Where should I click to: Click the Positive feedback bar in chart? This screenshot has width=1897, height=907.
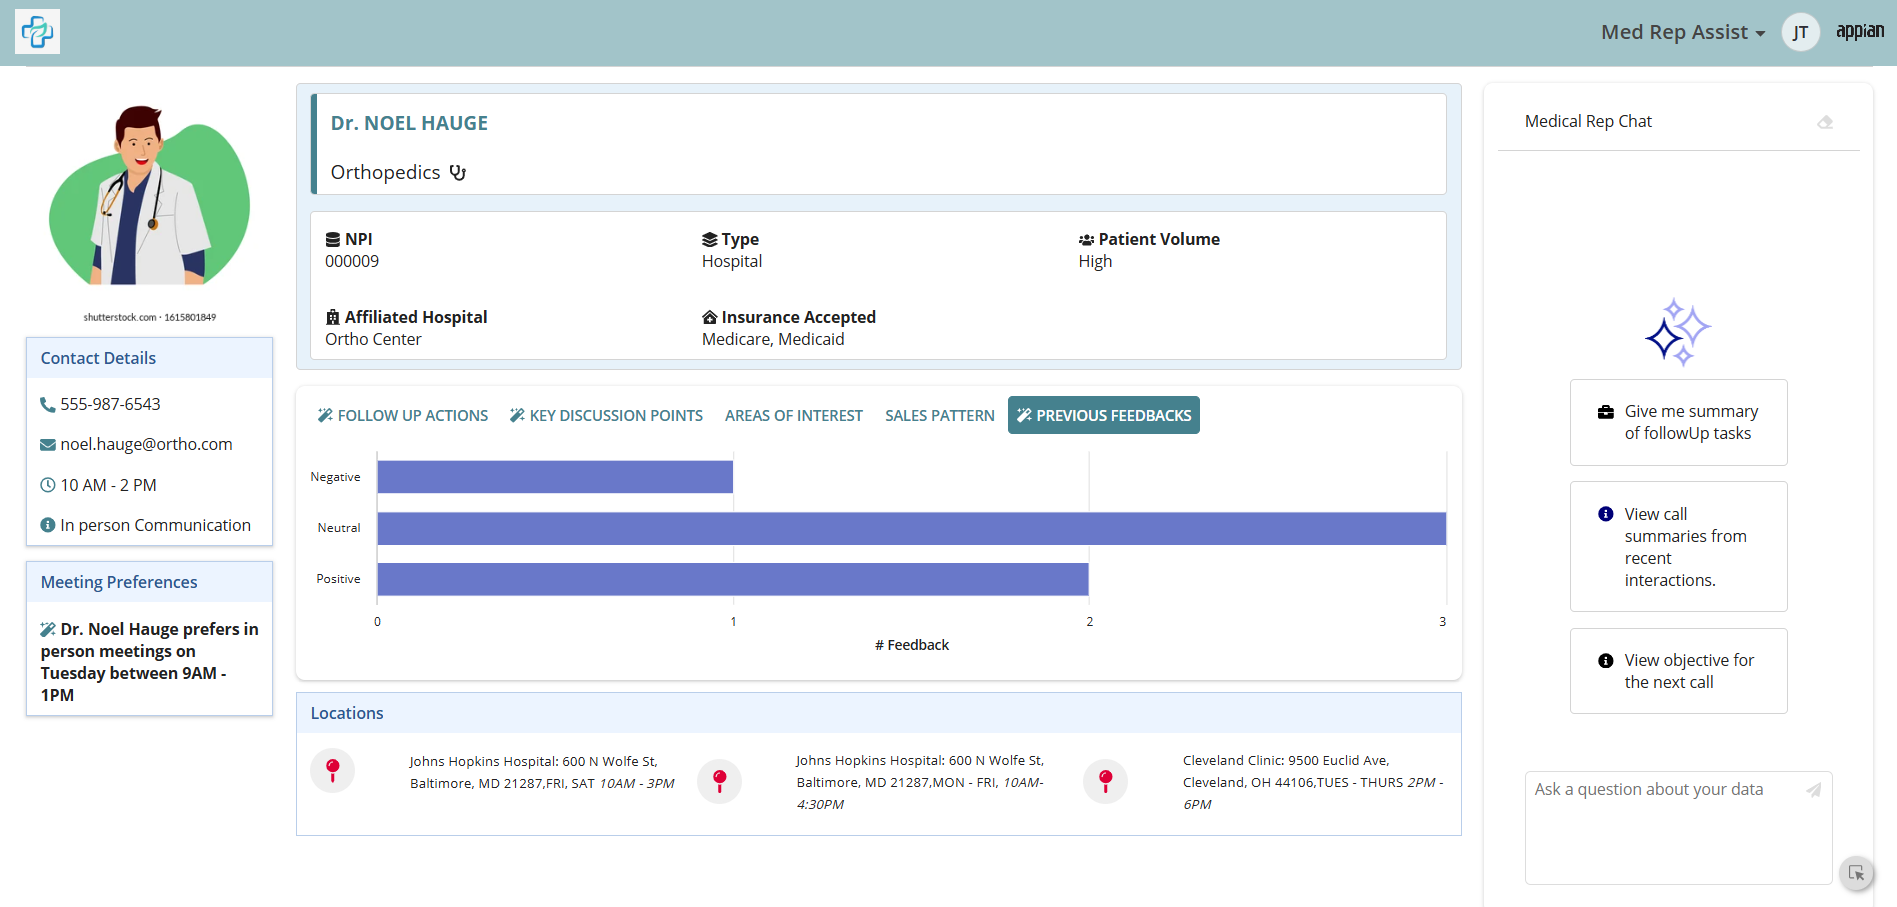(x=733, y=579)
